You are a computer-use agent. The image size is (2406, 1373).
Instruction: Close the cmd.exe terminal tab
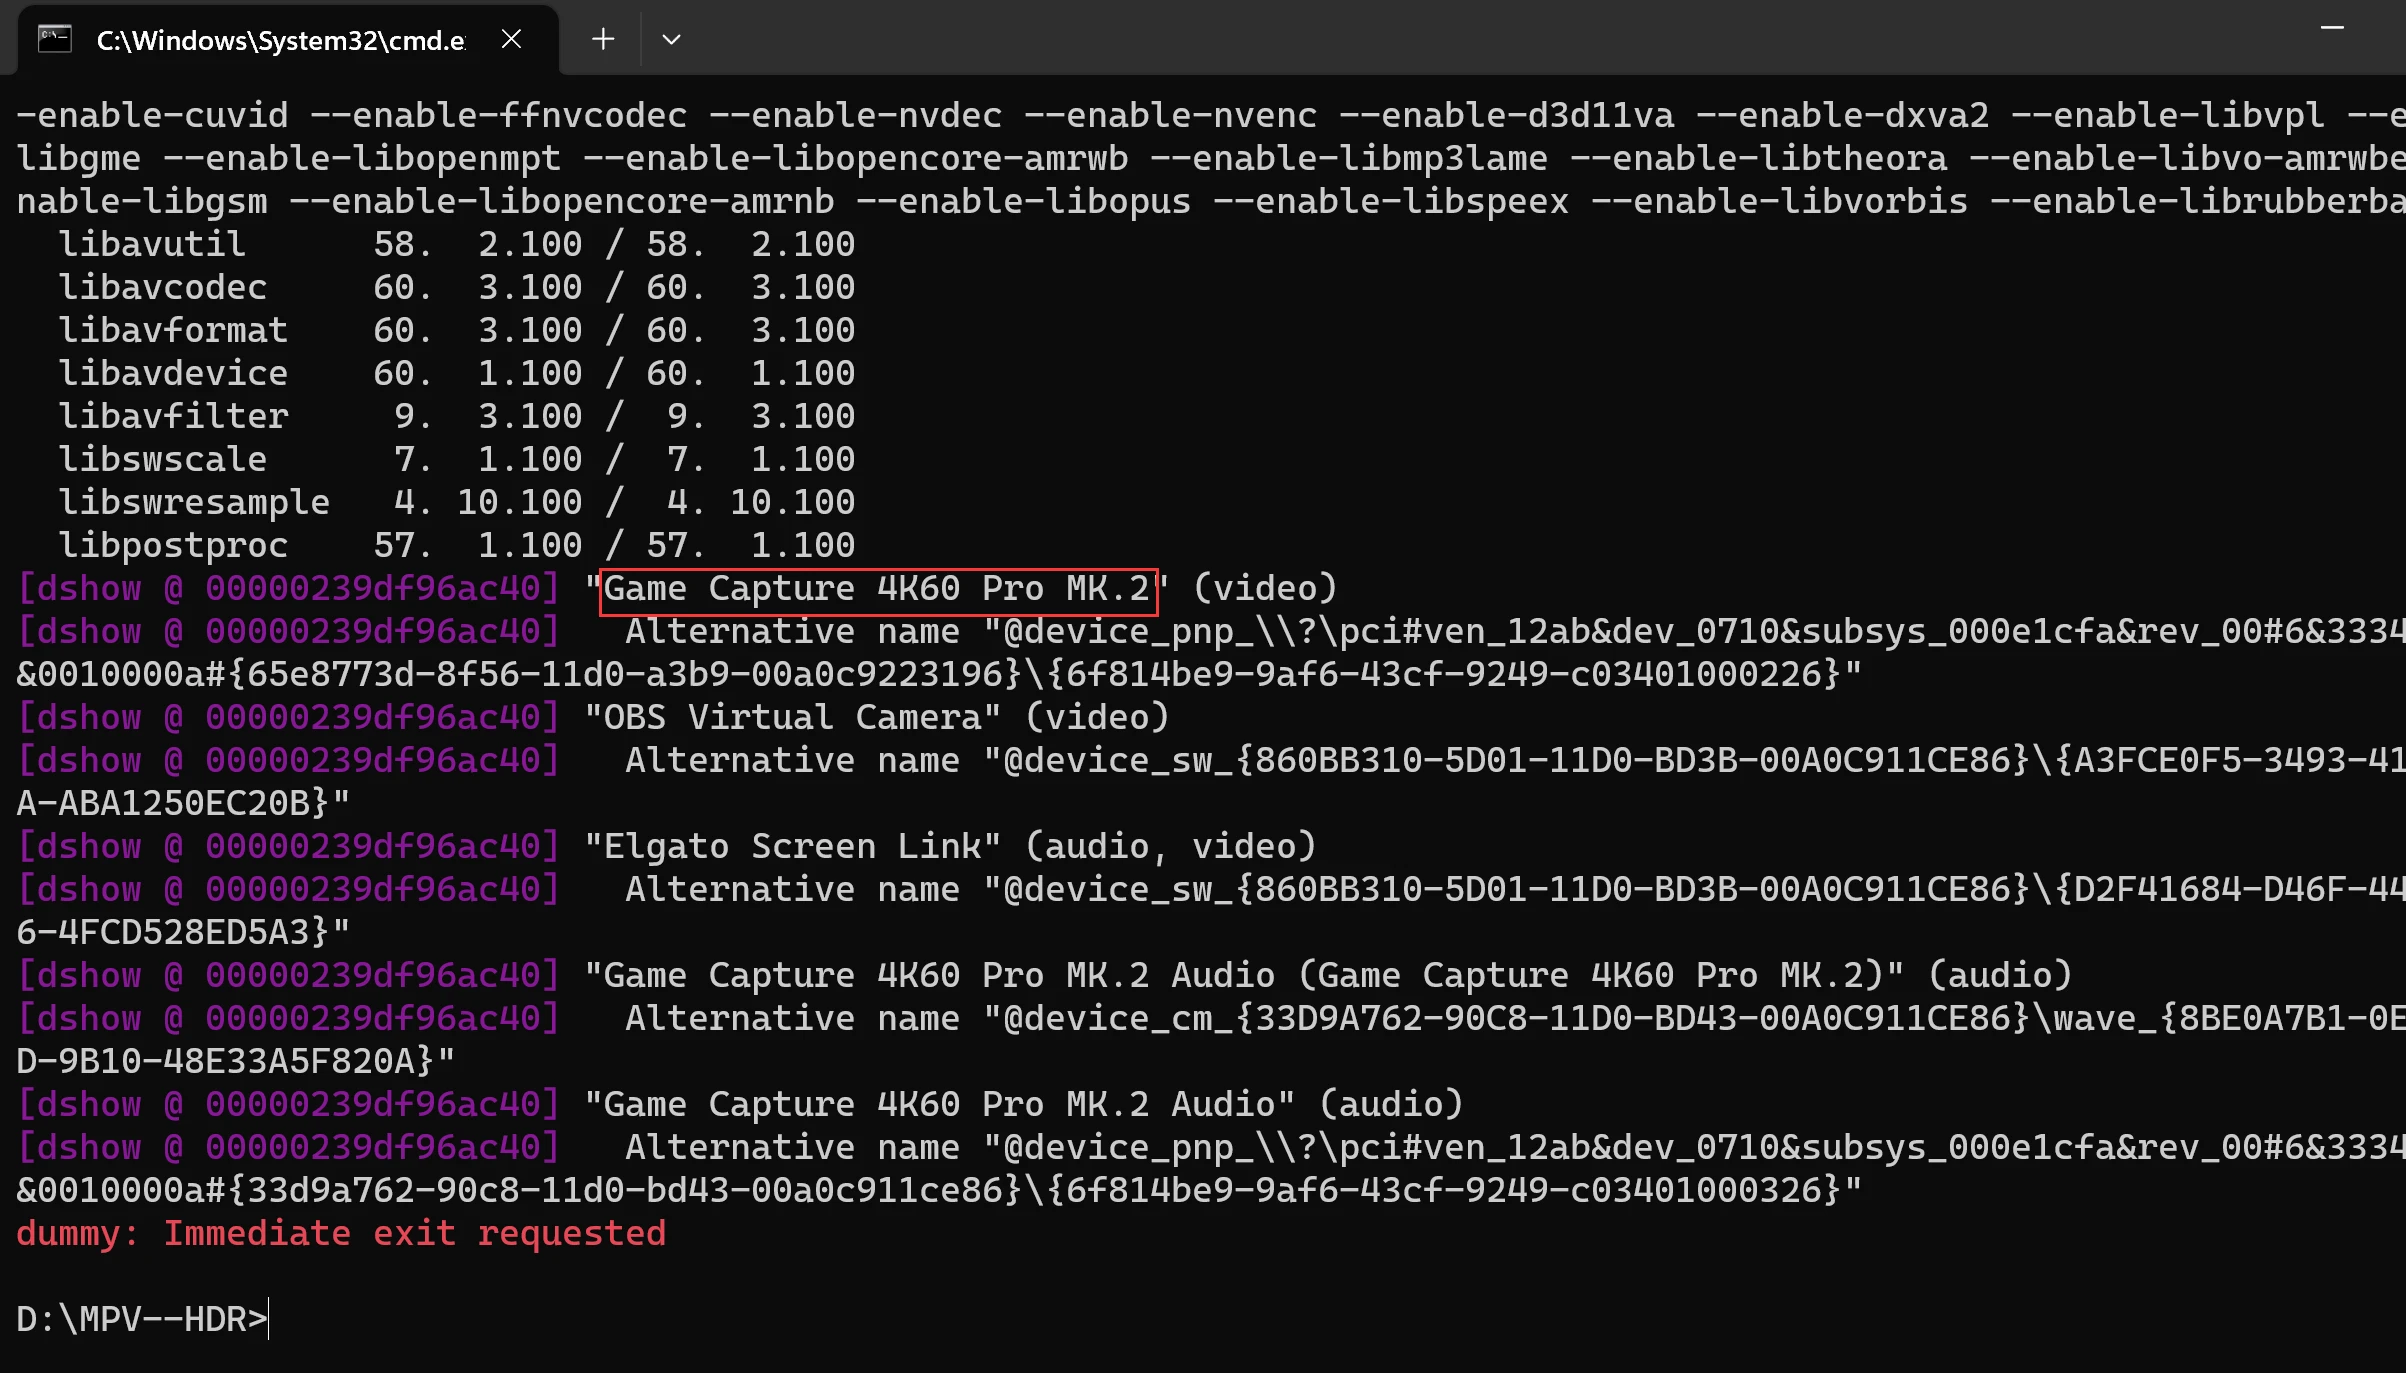click(x=511, y=39)
